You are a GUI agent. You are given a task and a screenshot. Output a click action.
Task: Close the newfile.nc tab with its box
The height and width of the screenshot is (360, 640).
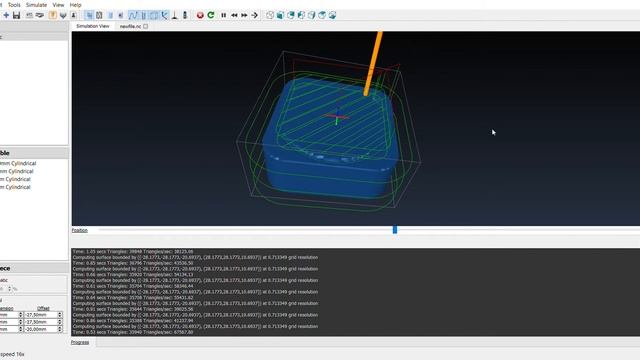click(x=146, y=26)
